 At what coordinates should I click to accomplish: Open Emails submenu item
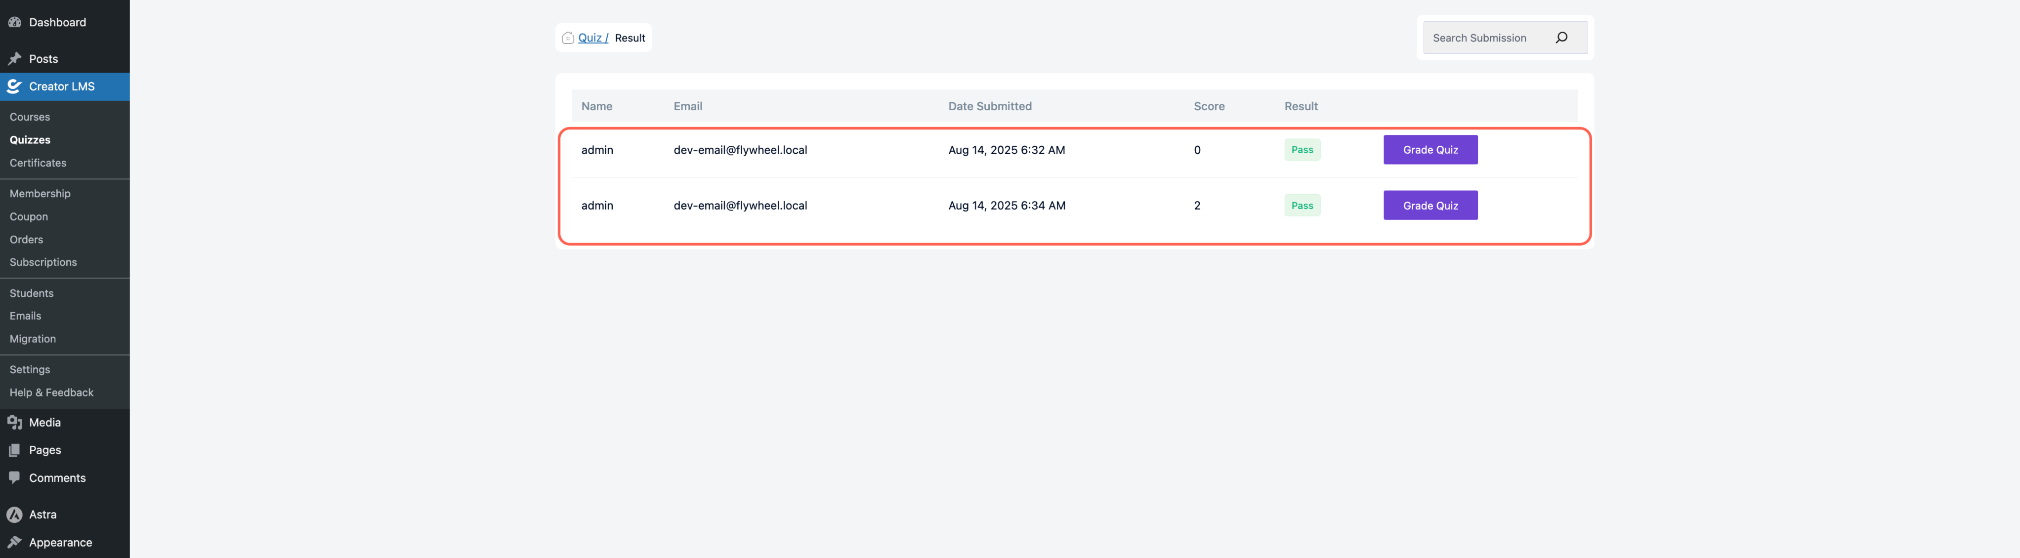coord(26,316)
